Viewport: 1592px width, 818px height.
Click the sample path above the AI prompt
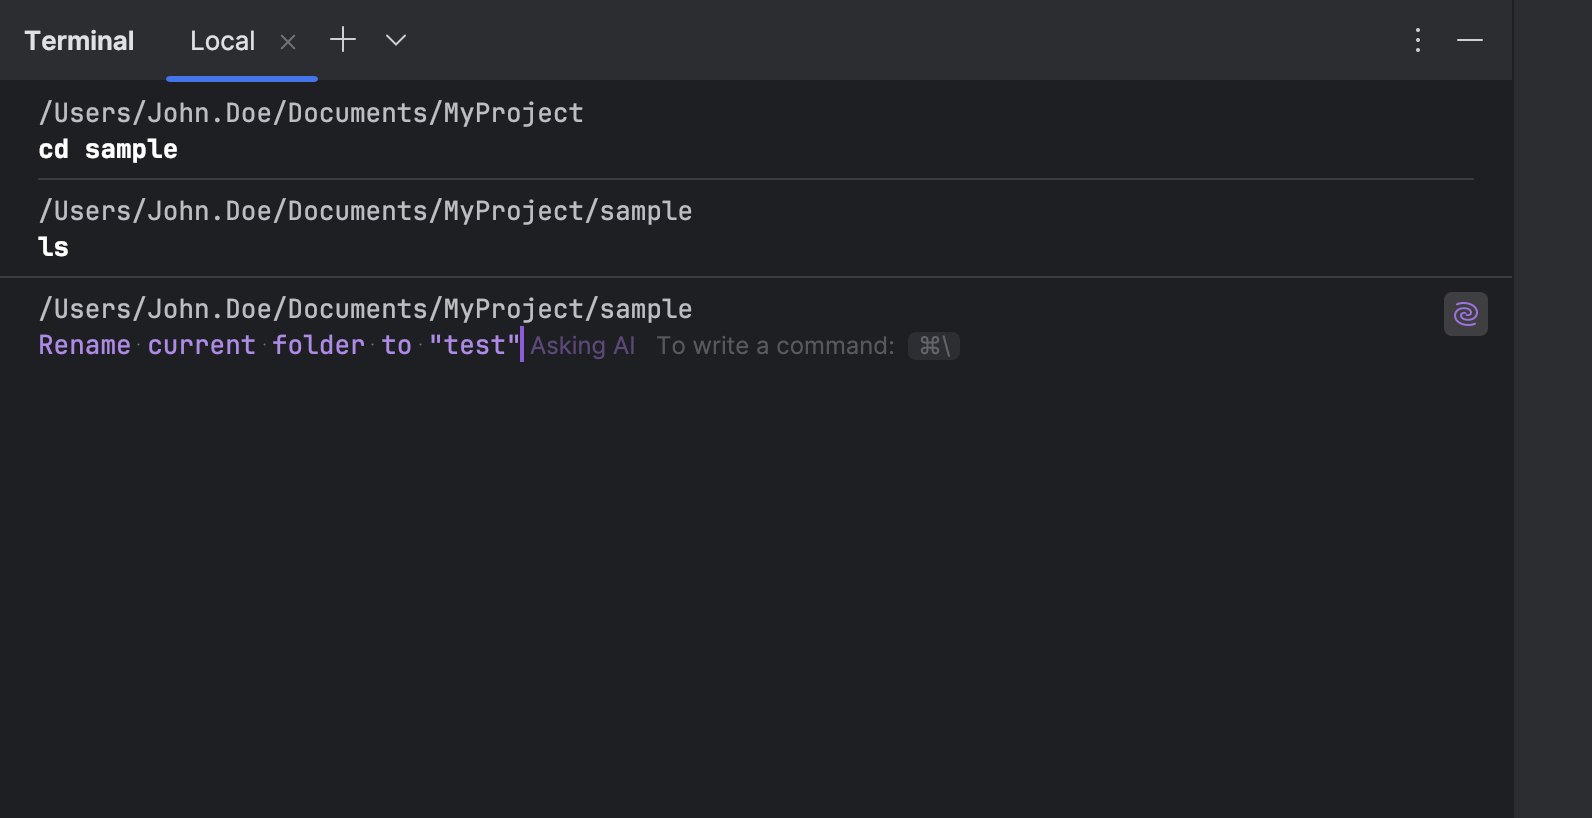[x=365, y=309]
